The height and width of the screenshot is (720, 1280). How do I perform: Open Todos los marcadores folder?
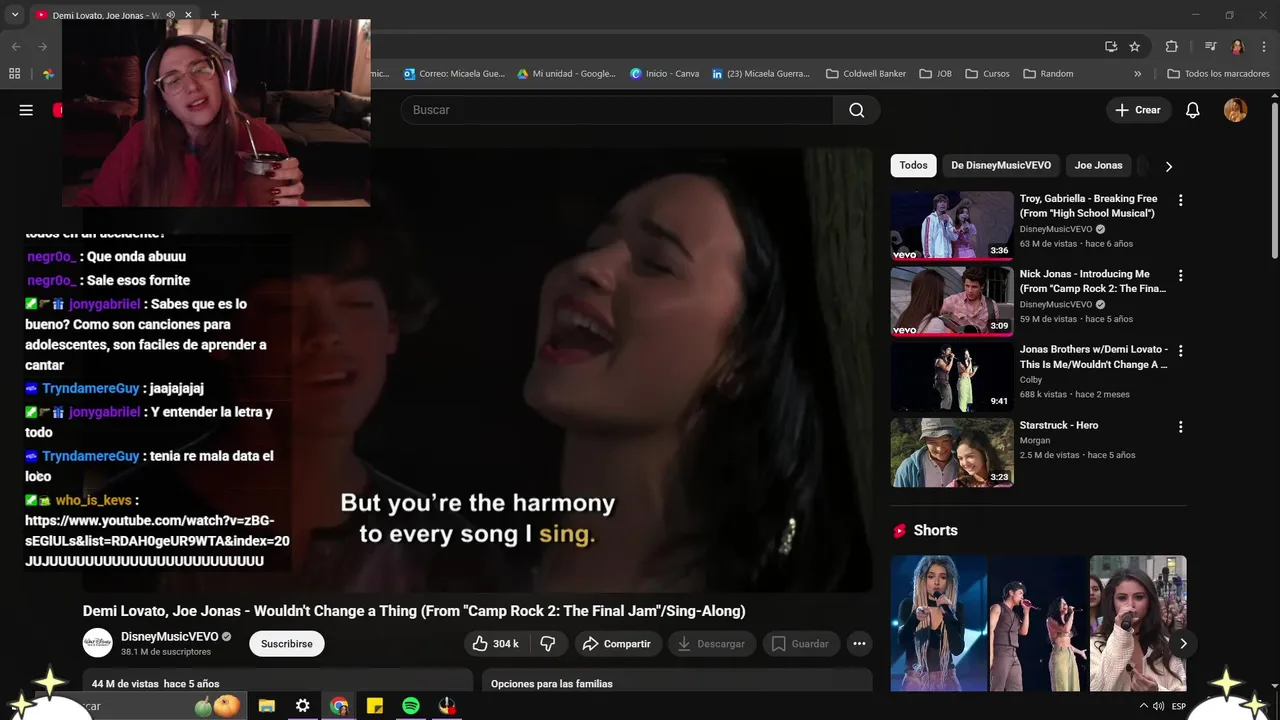coord(1219,73)
